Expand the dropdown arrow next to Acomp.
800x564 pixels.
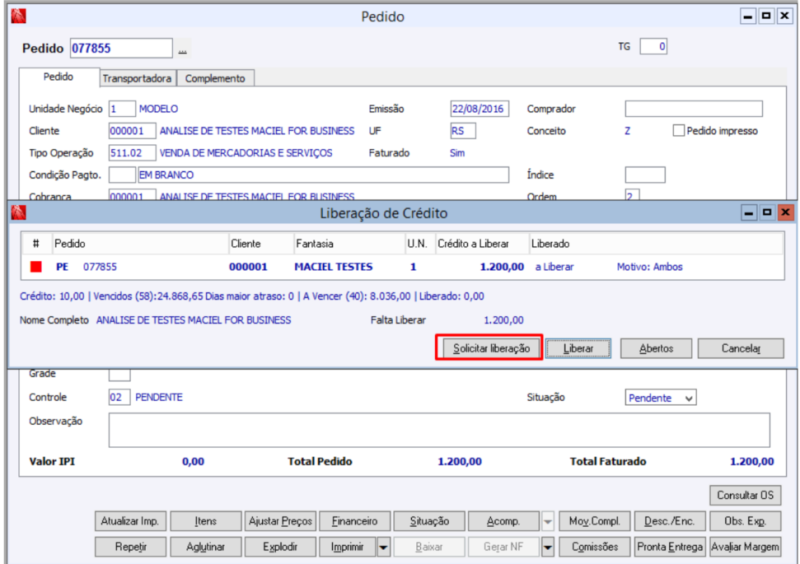[x=547, y=521]
